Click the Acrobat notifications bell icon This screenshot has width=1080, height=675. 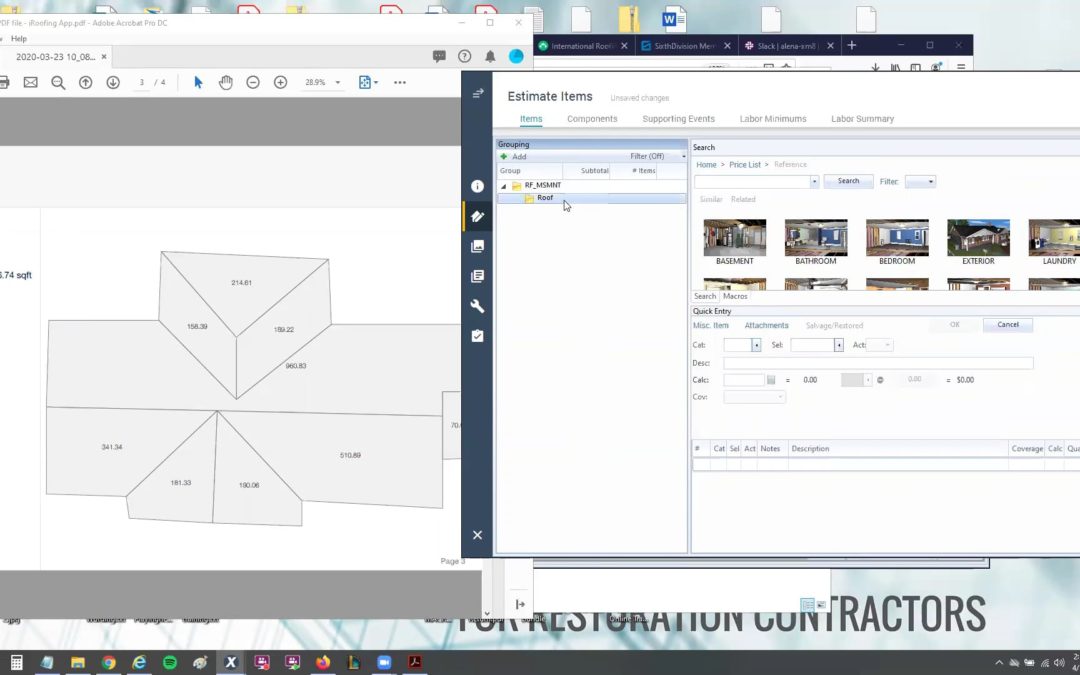pyautogui.click(x=490, y=57)
